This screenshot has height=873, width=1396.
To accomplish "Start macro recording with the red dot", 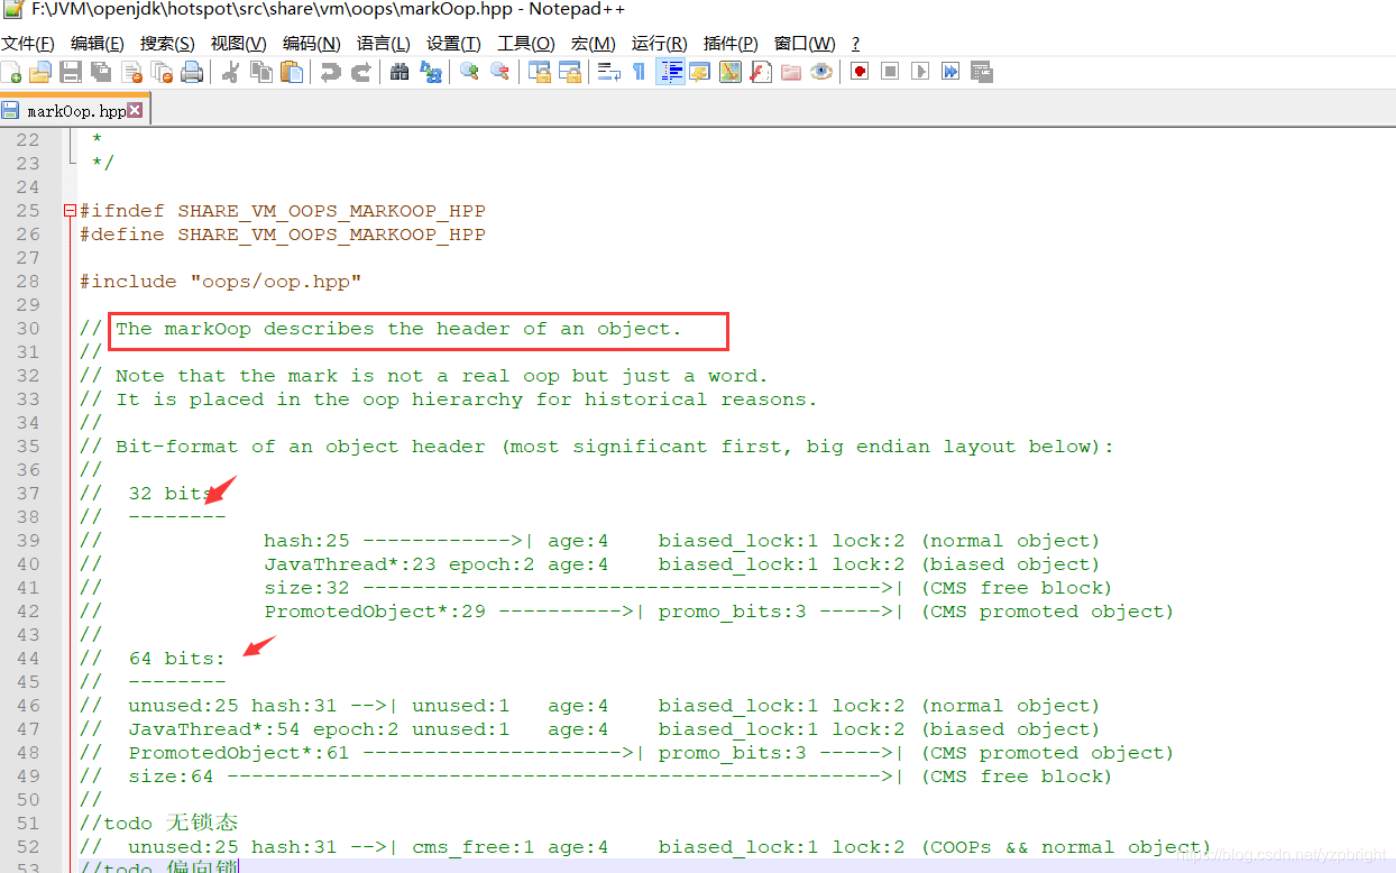I will (859, 72).
